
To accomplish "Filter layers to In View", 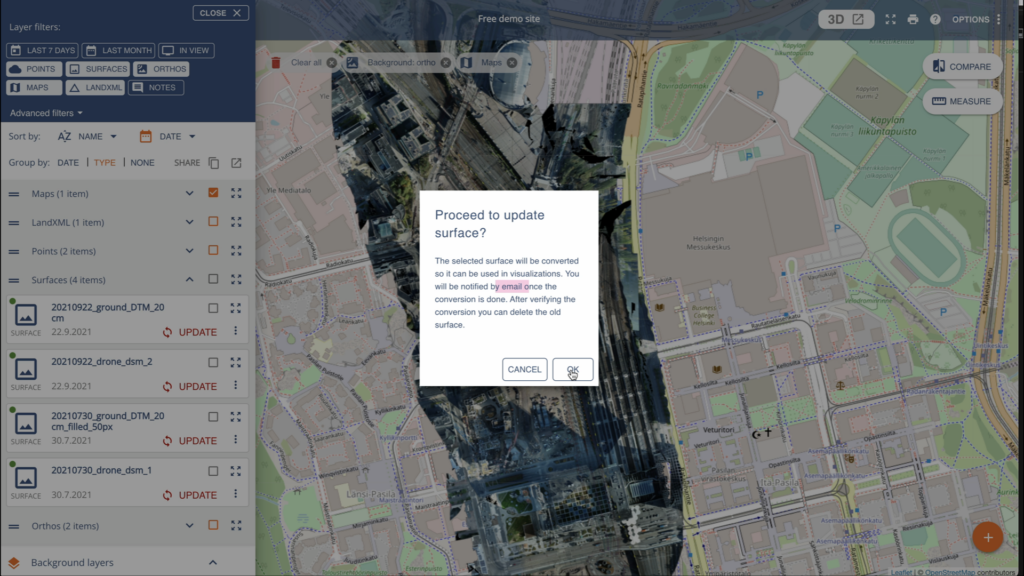I will point(186,50).
